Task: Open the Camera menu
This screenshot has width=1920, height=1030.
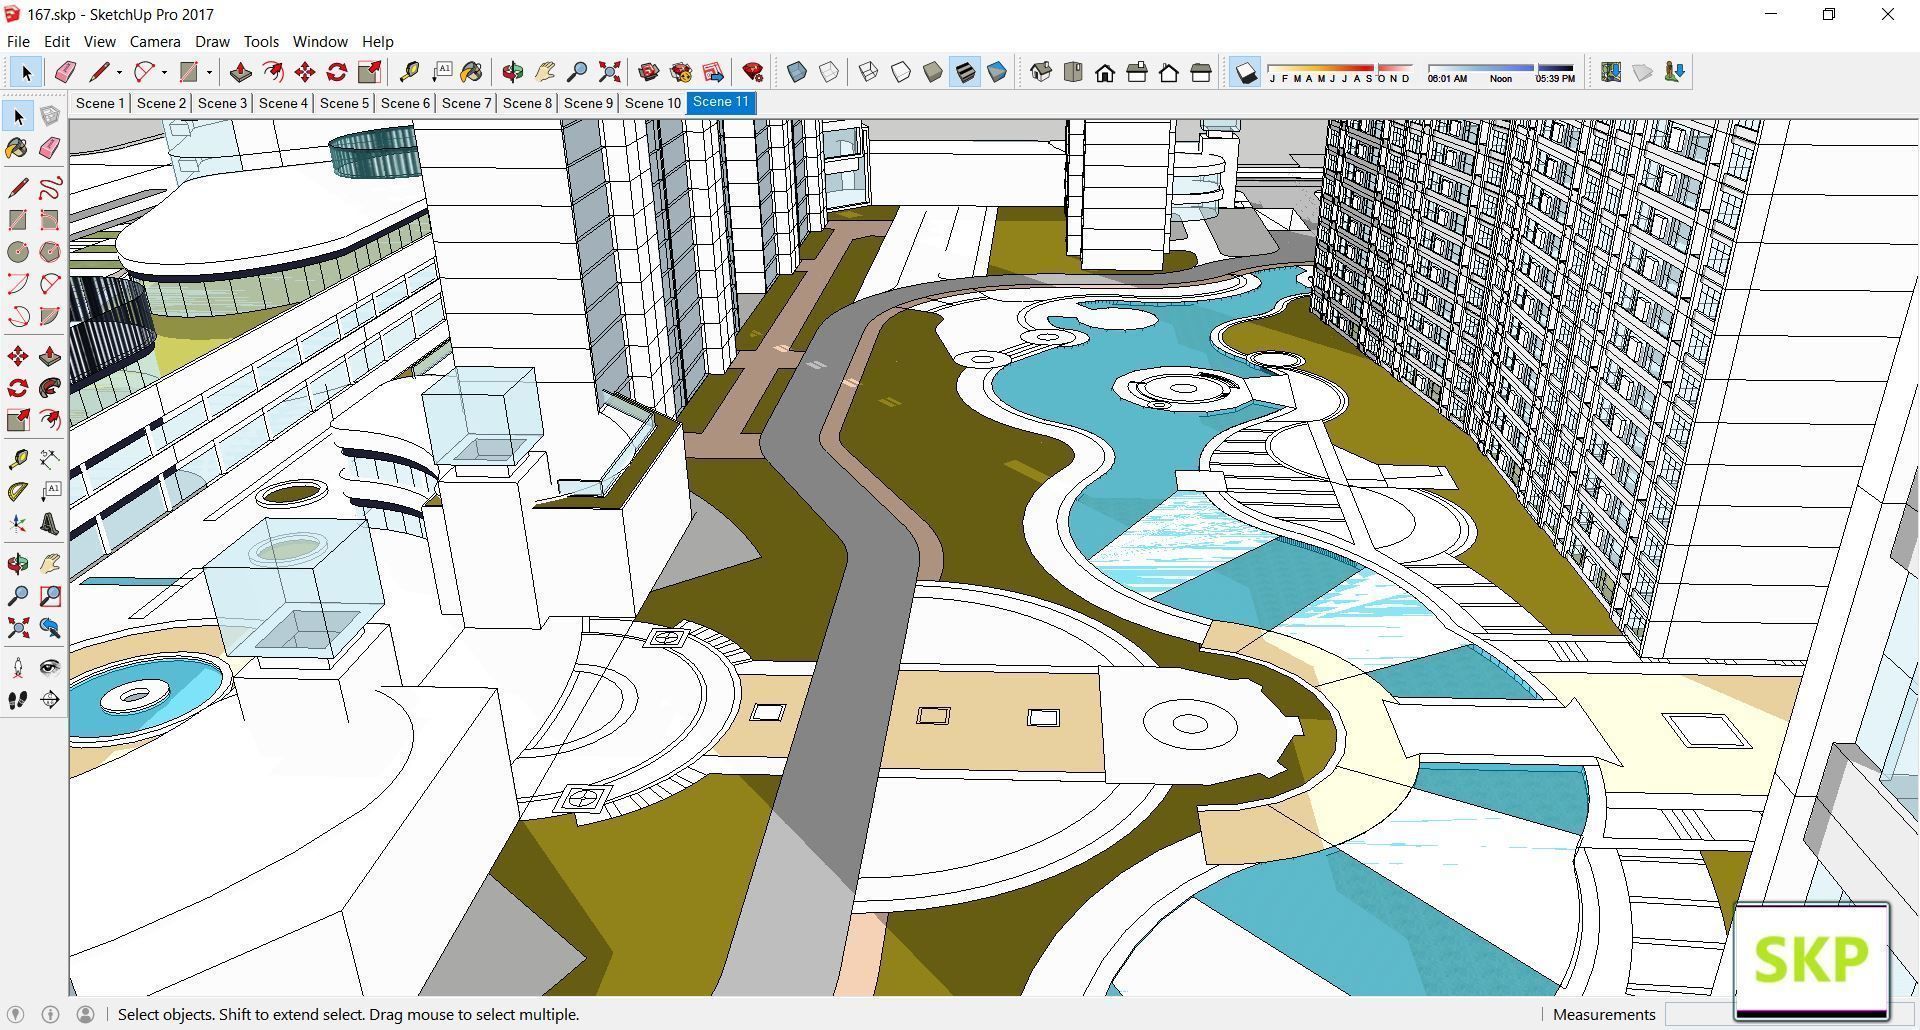Action: 155,41
